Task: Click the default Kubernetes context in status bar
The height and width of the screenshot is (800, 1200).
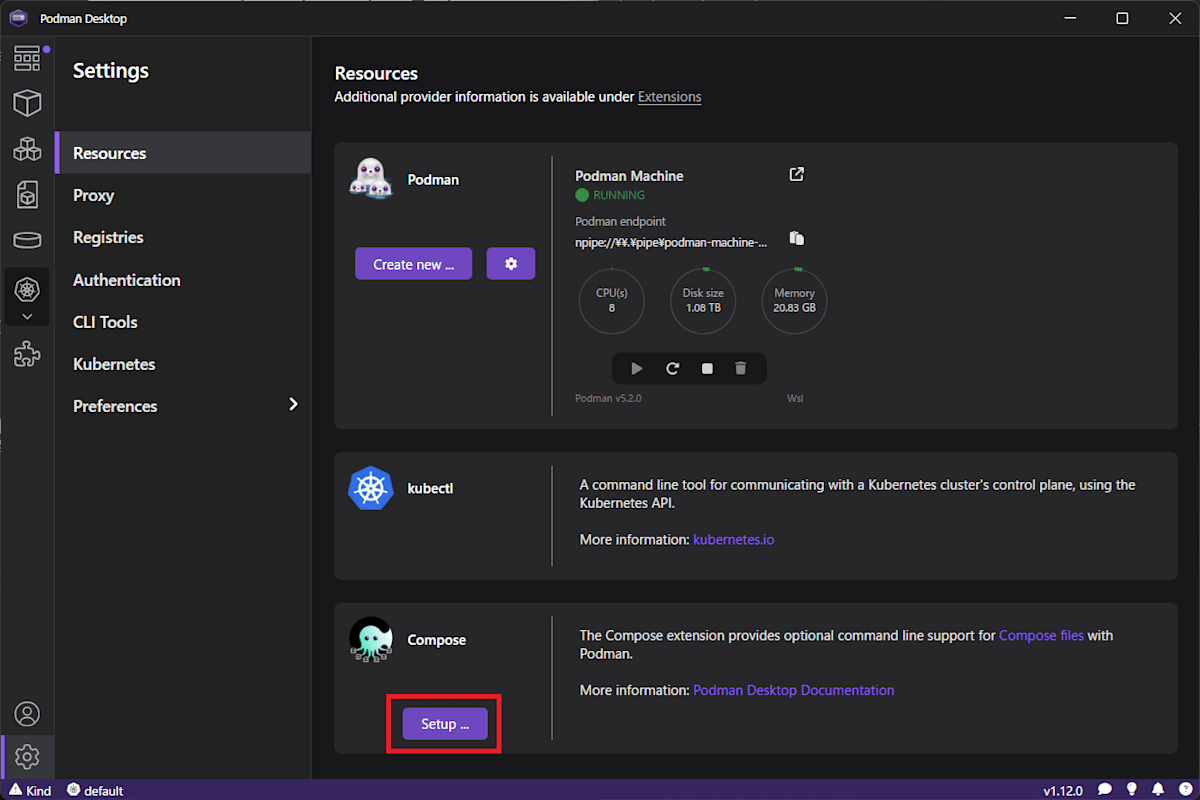Action: pos(95,790)
